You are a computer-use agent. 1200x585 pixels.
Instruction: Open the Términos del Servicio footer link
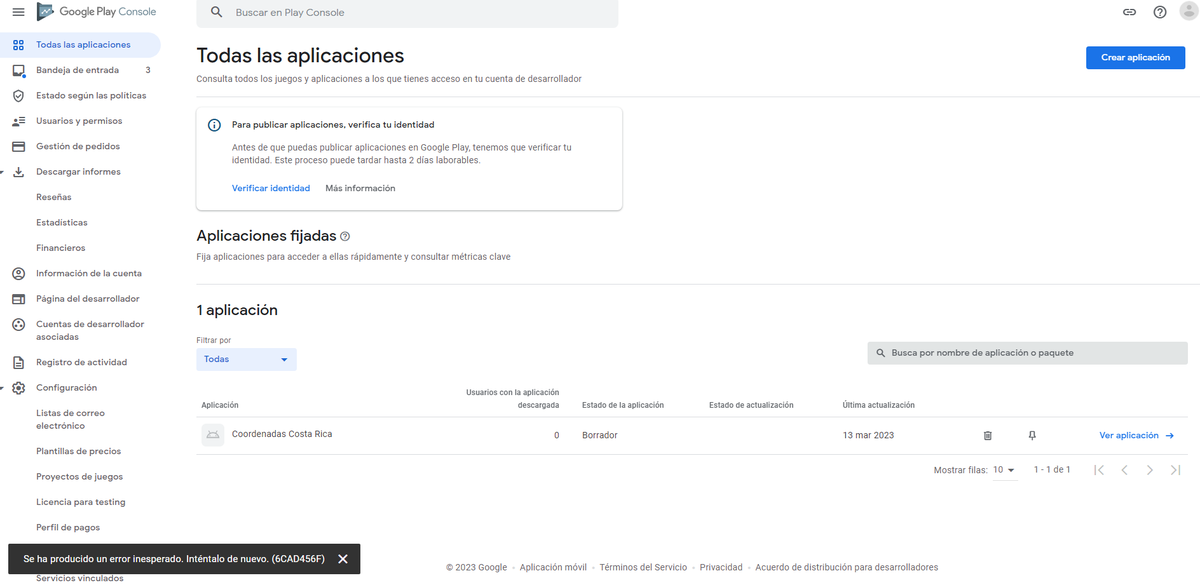643,567
